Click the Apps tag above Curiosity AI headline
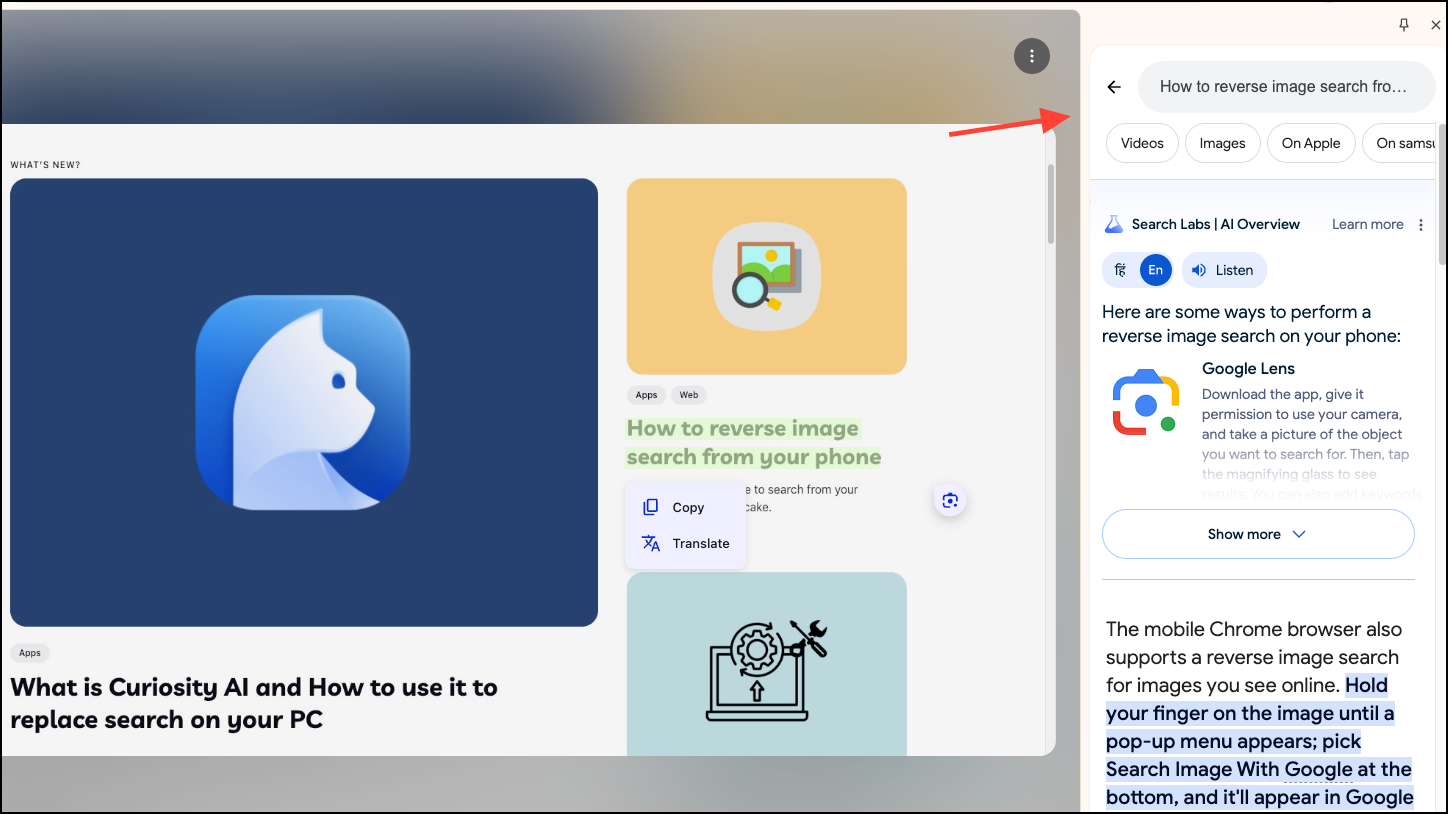1448x814 pixels. (30, 653)
